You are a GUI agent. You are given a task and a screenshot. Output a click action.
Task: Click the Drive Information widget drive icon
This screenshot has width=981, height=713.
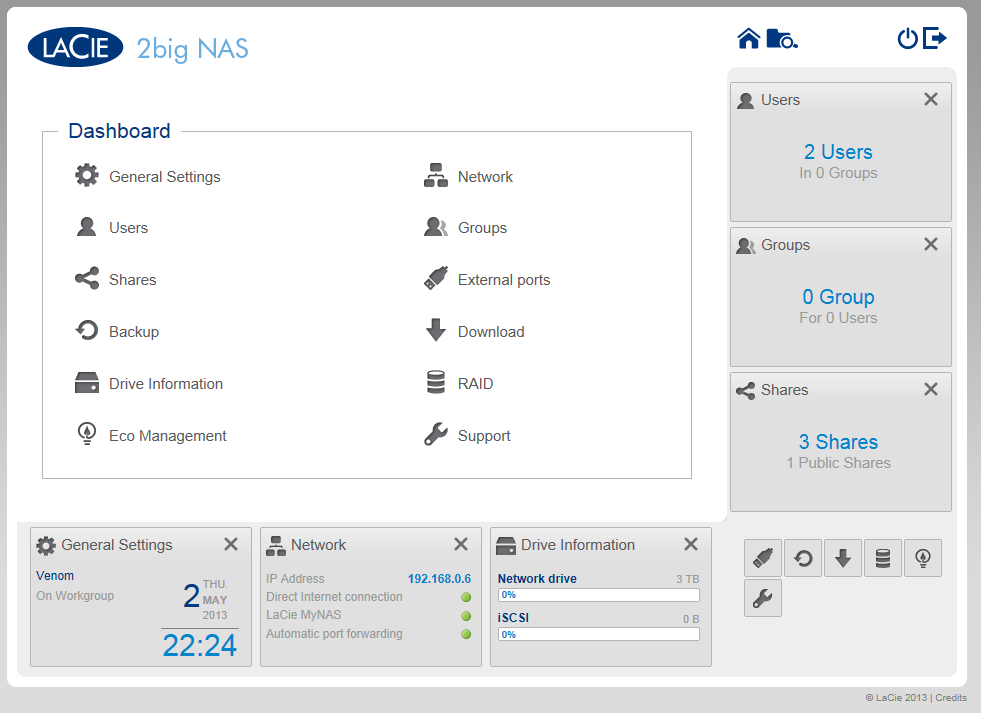coord(506,546)
